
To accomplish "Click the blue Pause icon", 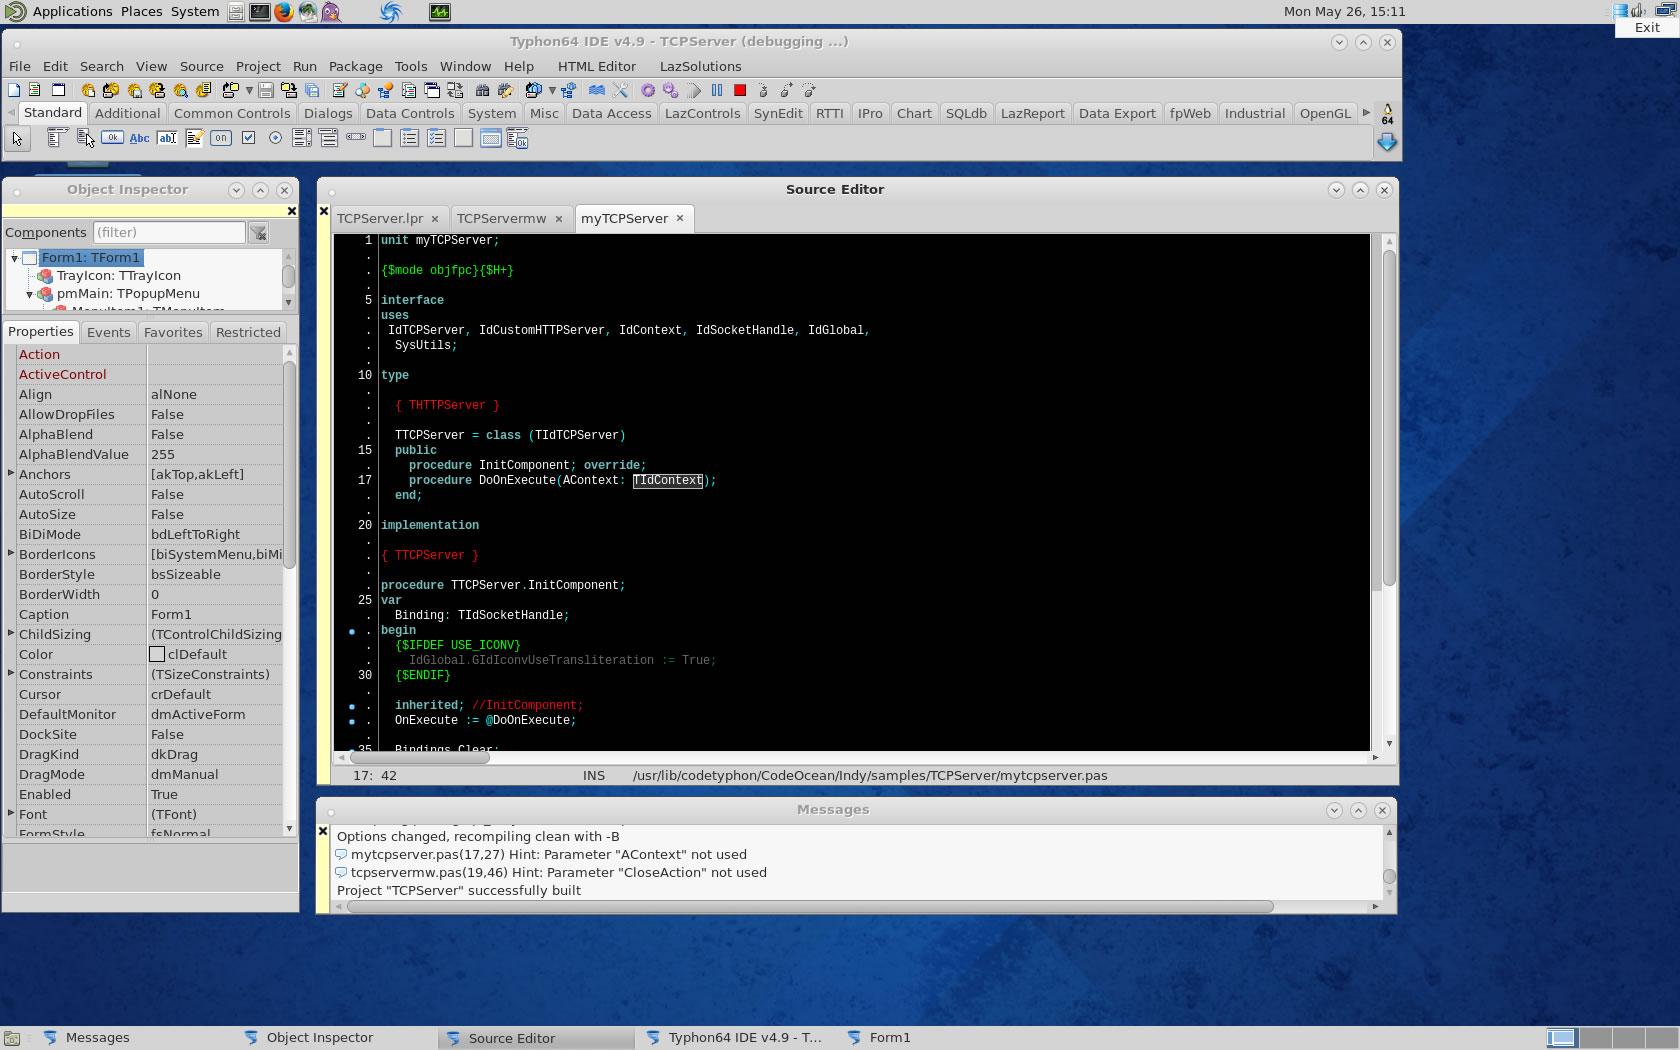I will [717, 90].
